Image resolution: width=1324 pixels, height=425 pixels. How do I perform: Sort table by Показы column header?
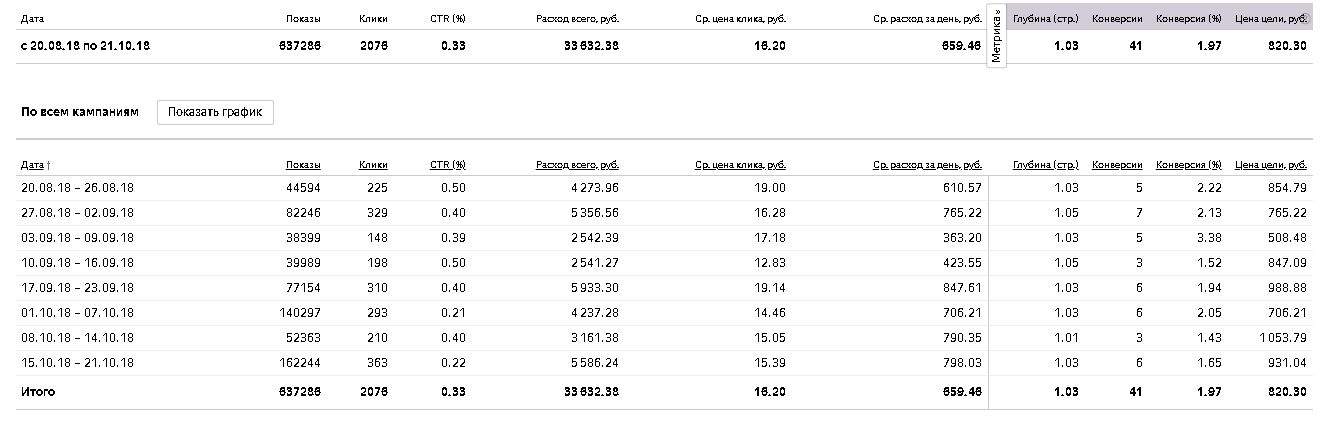[x=303, y=164]
